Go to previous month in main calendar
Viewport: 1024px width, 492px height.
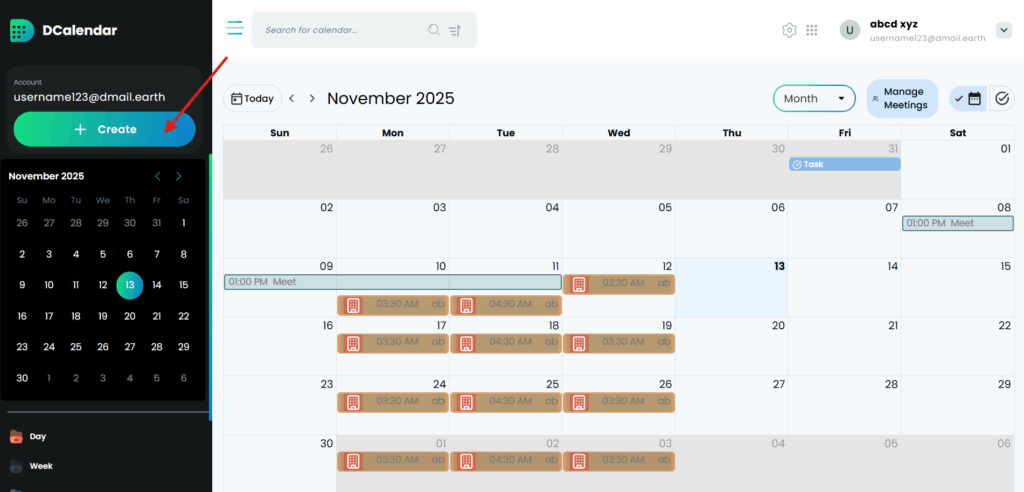[x=291, y=99]
